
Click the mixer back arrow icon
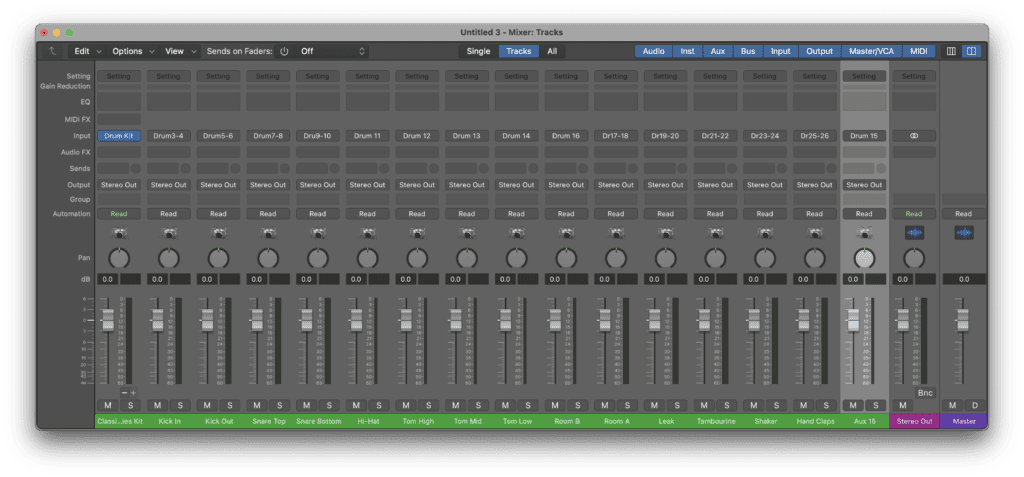(52, 51)
